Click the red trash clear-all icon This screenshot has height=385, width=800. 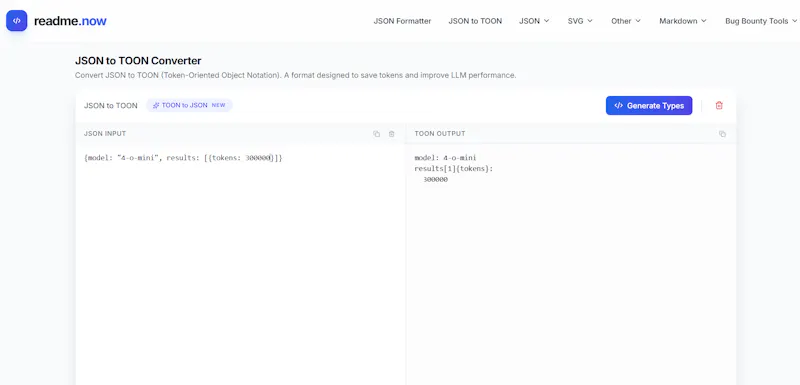point(719,106)
